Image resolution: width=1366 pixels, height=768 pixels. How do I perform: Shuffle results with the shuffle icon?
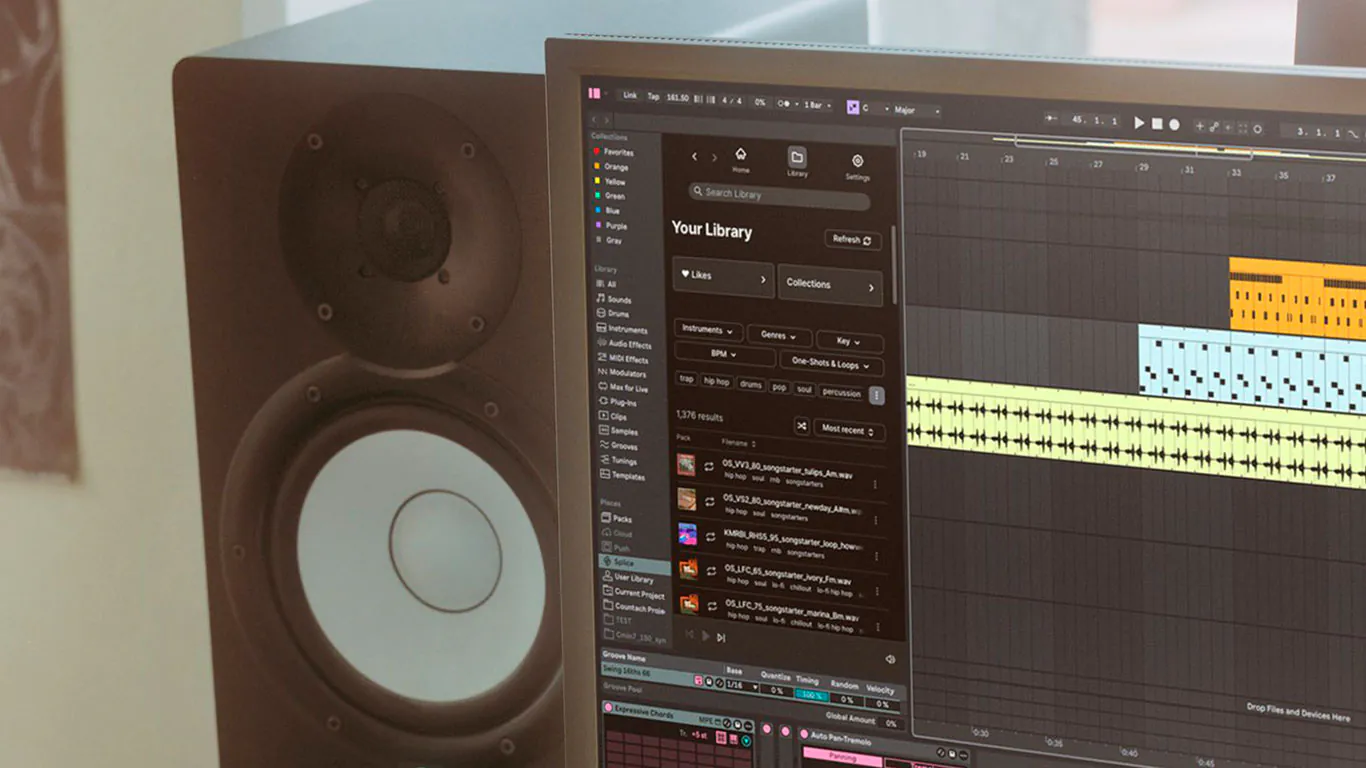click(x=801, y=427)
